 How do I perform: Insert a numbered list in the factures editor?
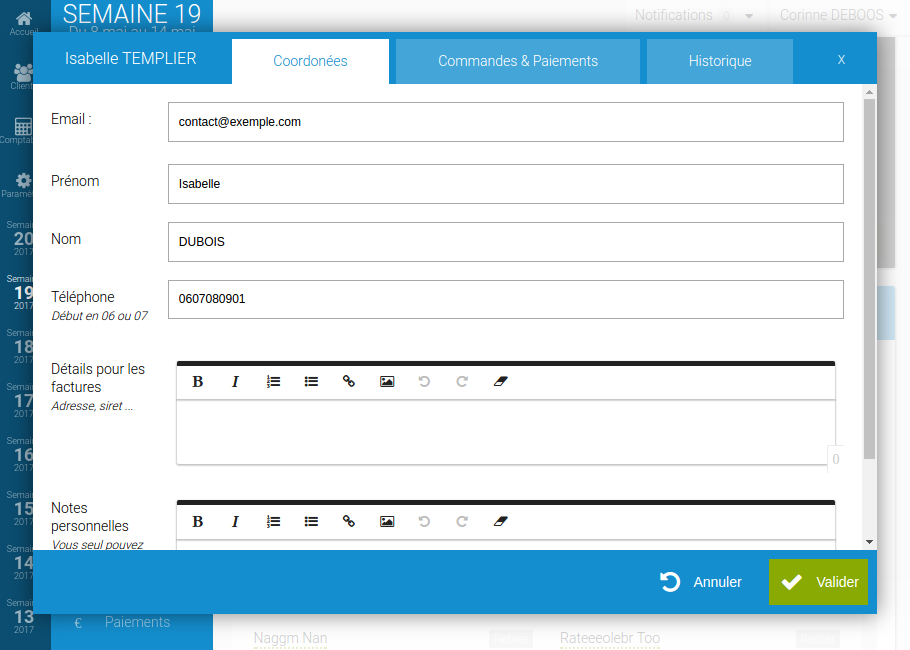click(273, 381)
